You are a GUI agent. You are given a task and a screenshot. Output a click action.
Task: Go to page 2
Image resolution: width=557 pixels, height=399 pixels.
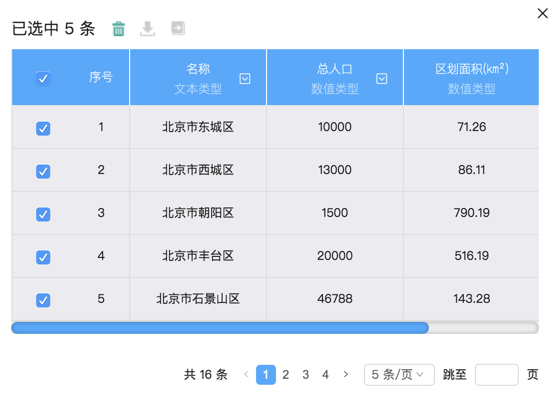pyautogui.click(x=286, y=374)
